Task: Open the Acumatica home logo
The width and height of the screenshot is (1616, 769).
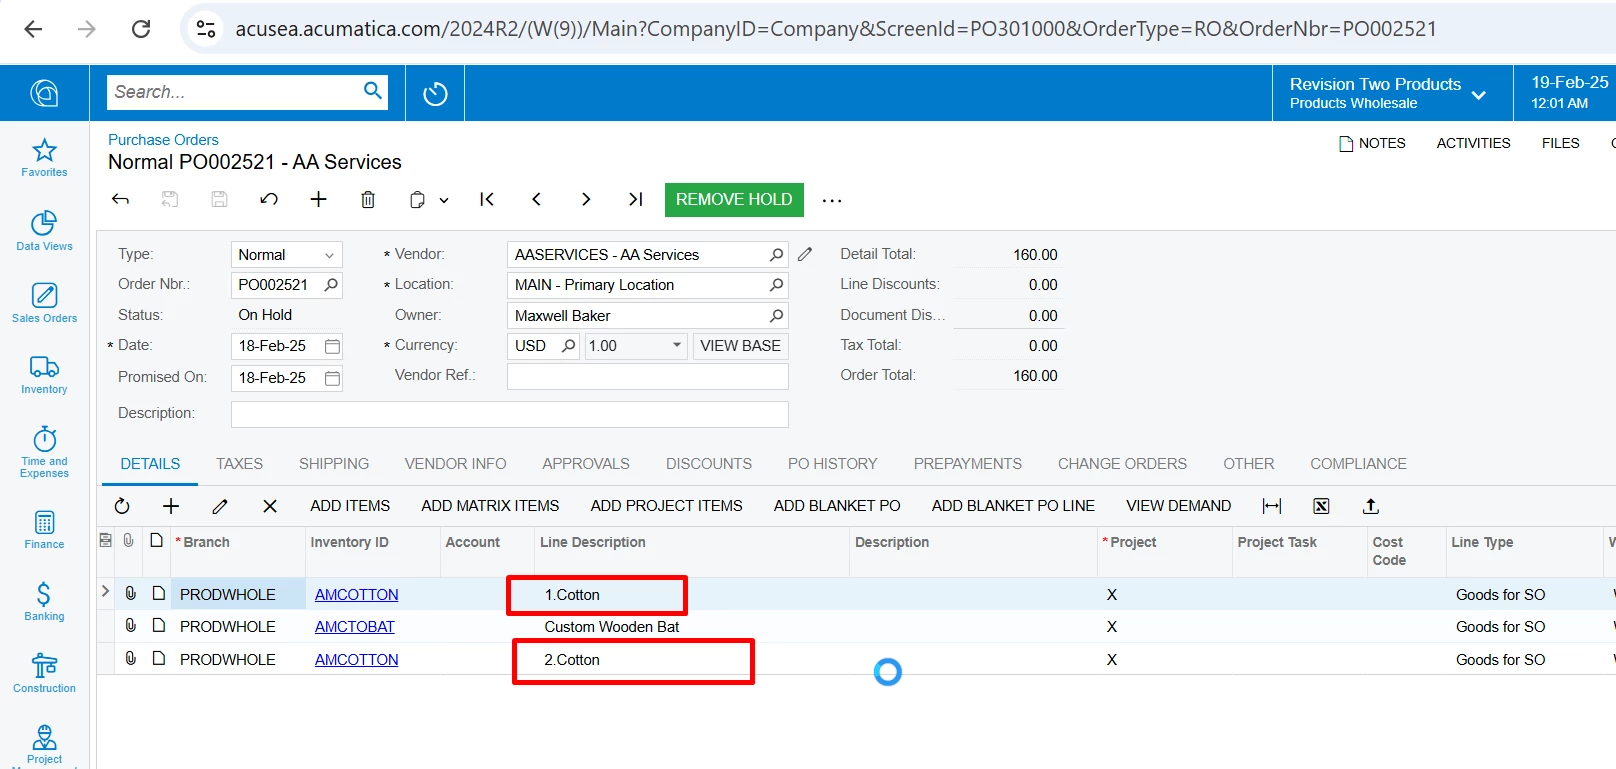Action: pos(44,93)
